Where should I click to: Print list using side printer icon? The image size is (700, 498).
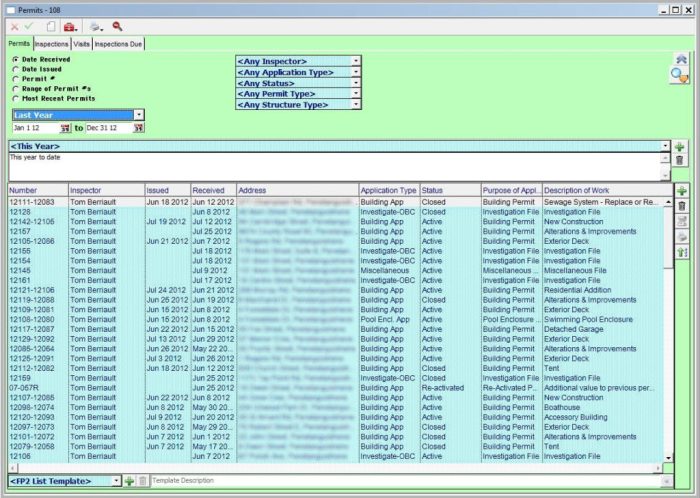coord(682,237)
